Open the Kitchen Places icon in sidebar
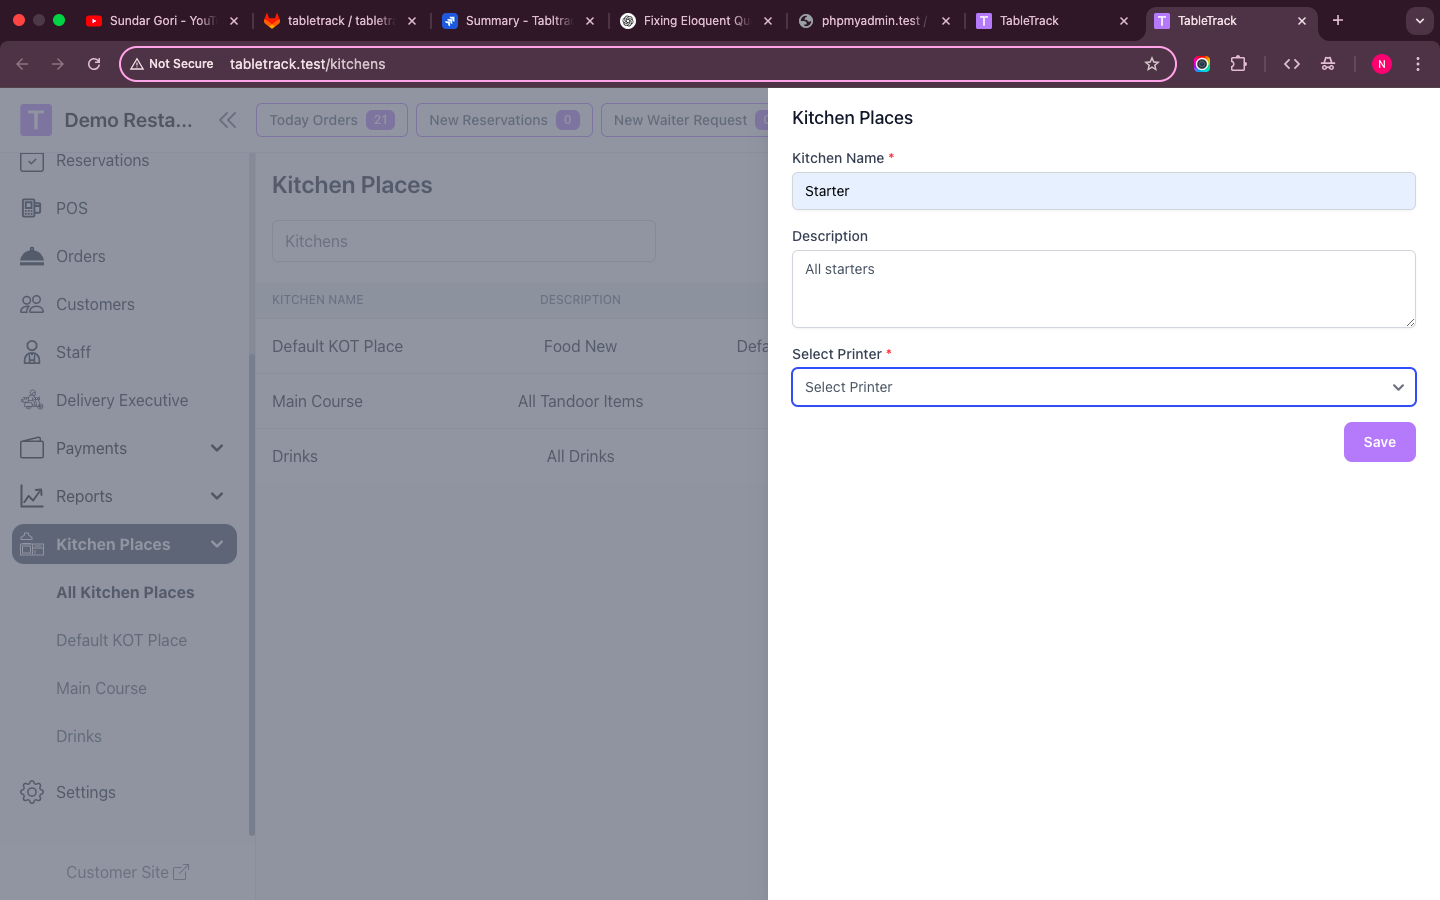1440x900 pixels. [31, 544]
